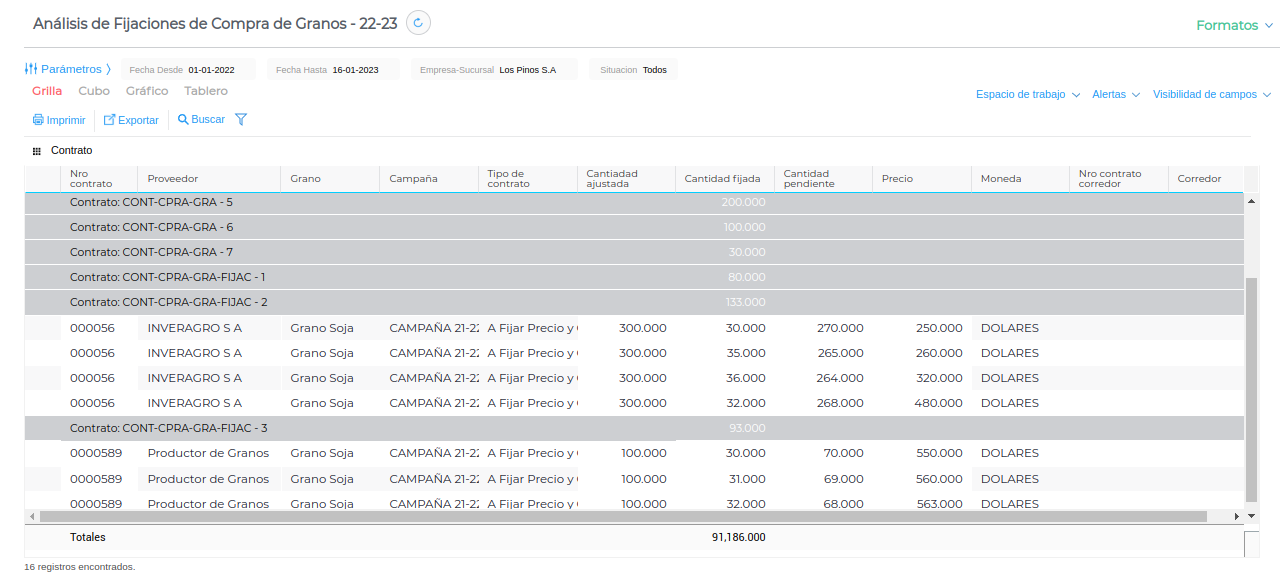Select fixed quantity cell 36.000
The width and height of the screenshot is (1287, 581).
point(725,378)
